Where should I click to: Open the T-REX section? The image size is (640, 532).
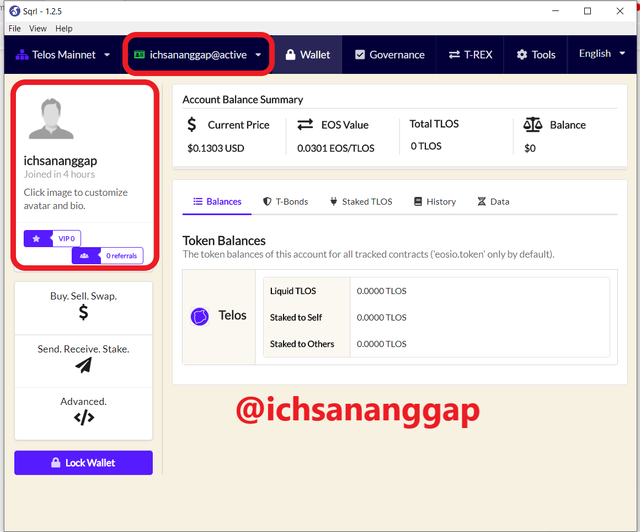coord(470,55)
